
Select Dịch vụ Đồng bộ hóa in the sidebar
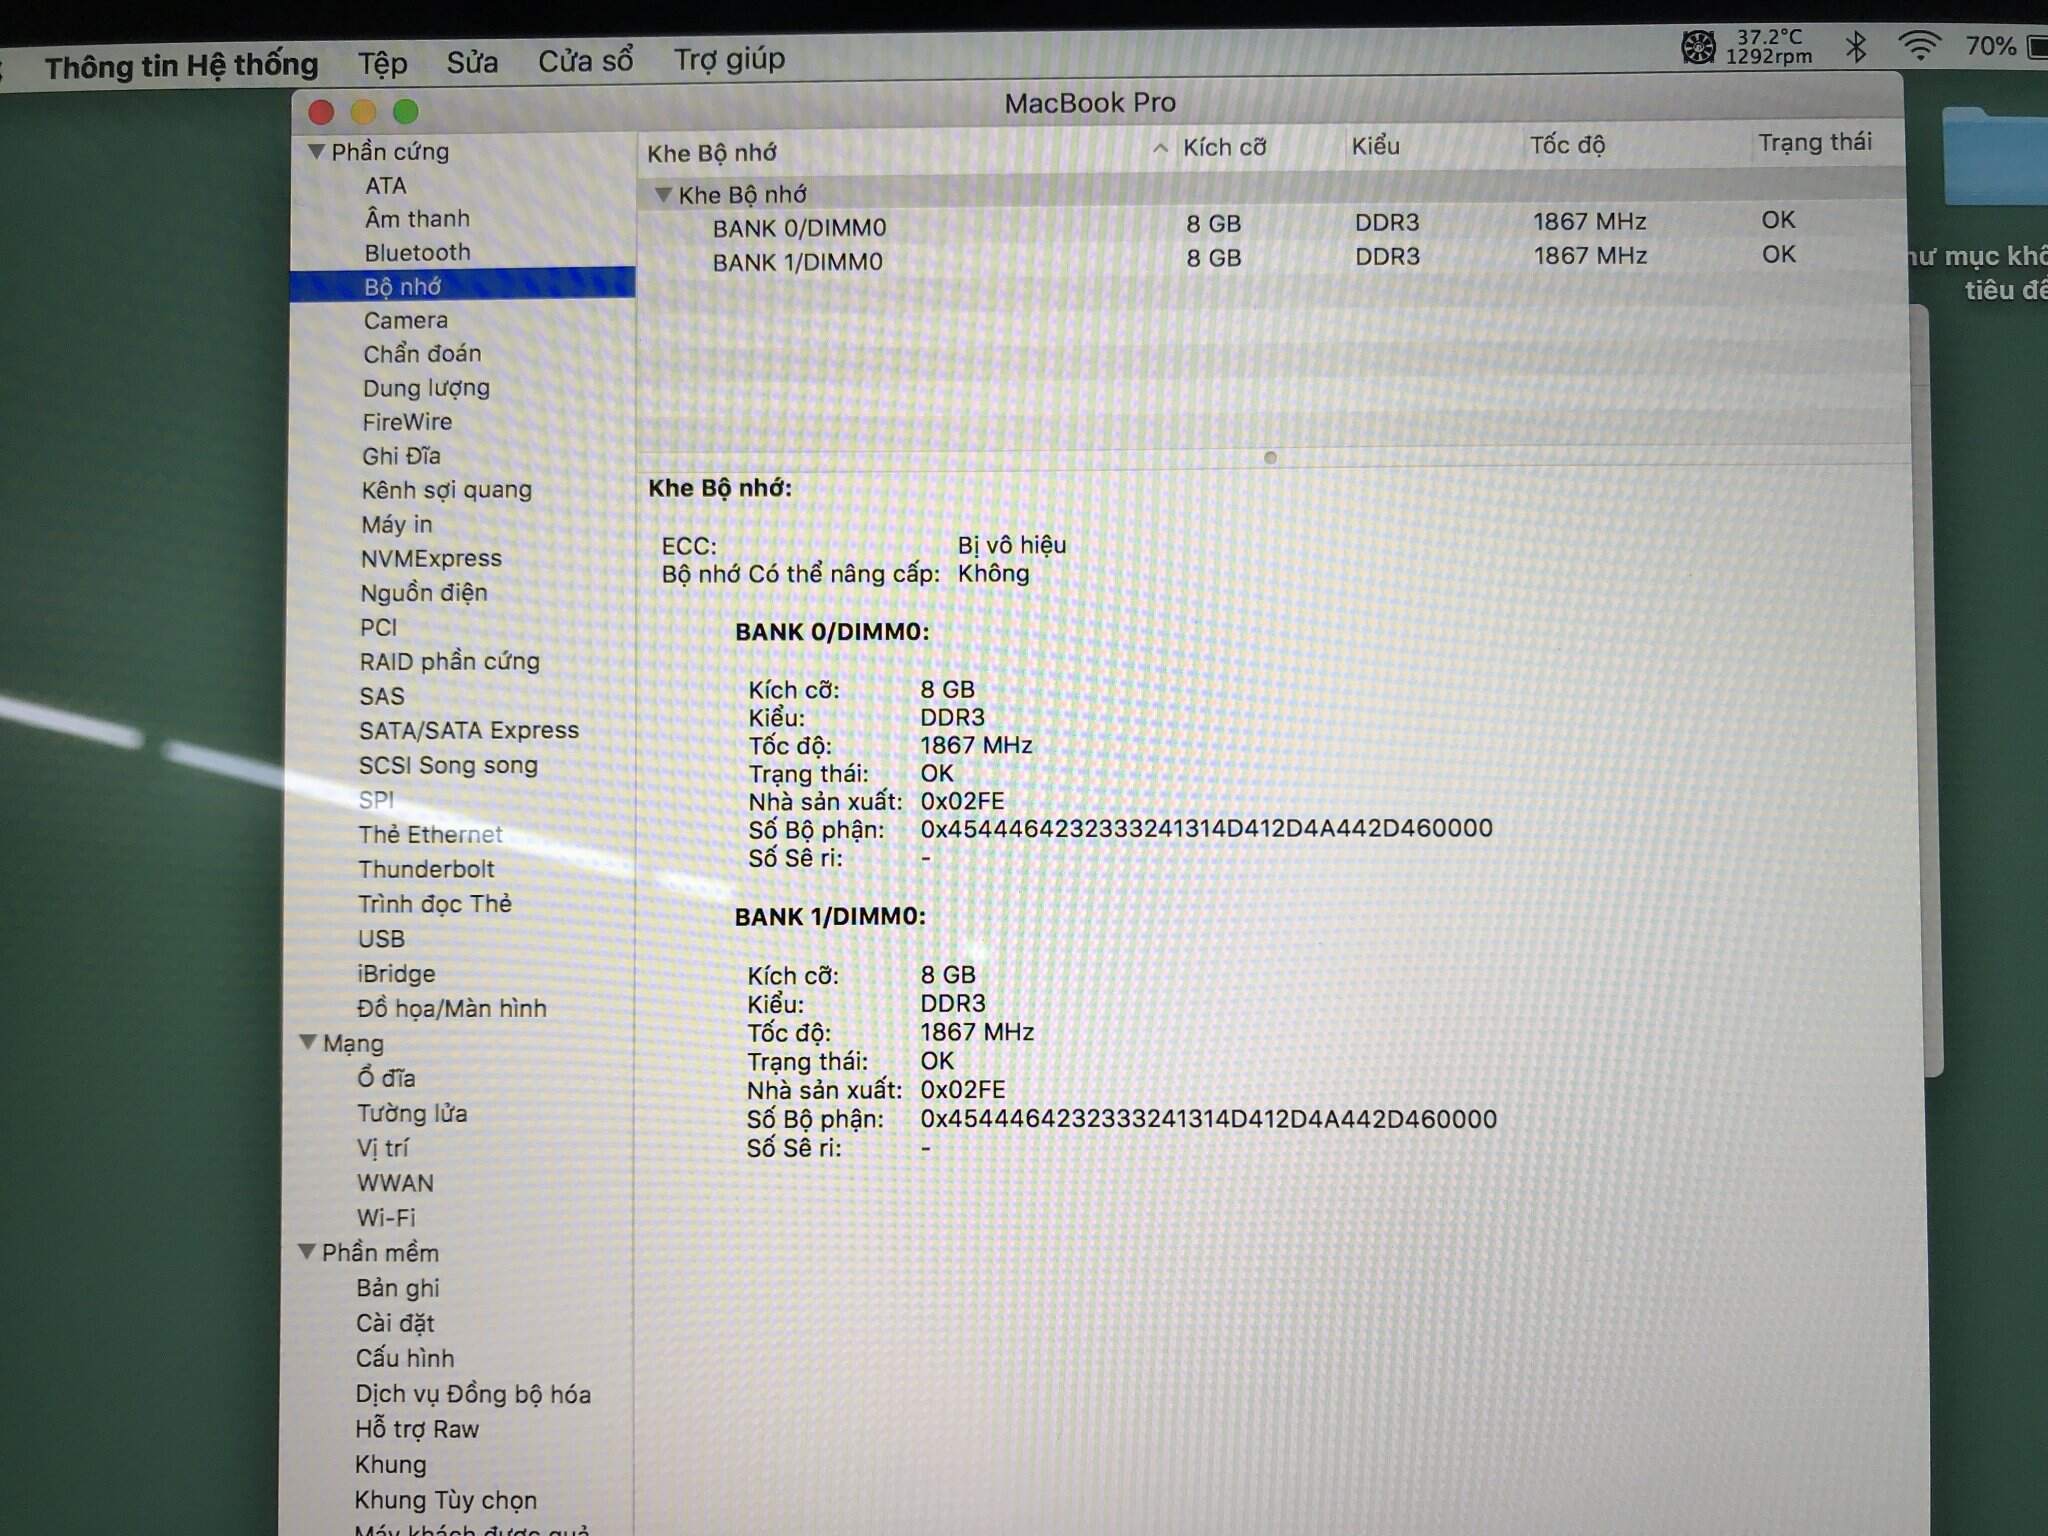pos(473,1394)
